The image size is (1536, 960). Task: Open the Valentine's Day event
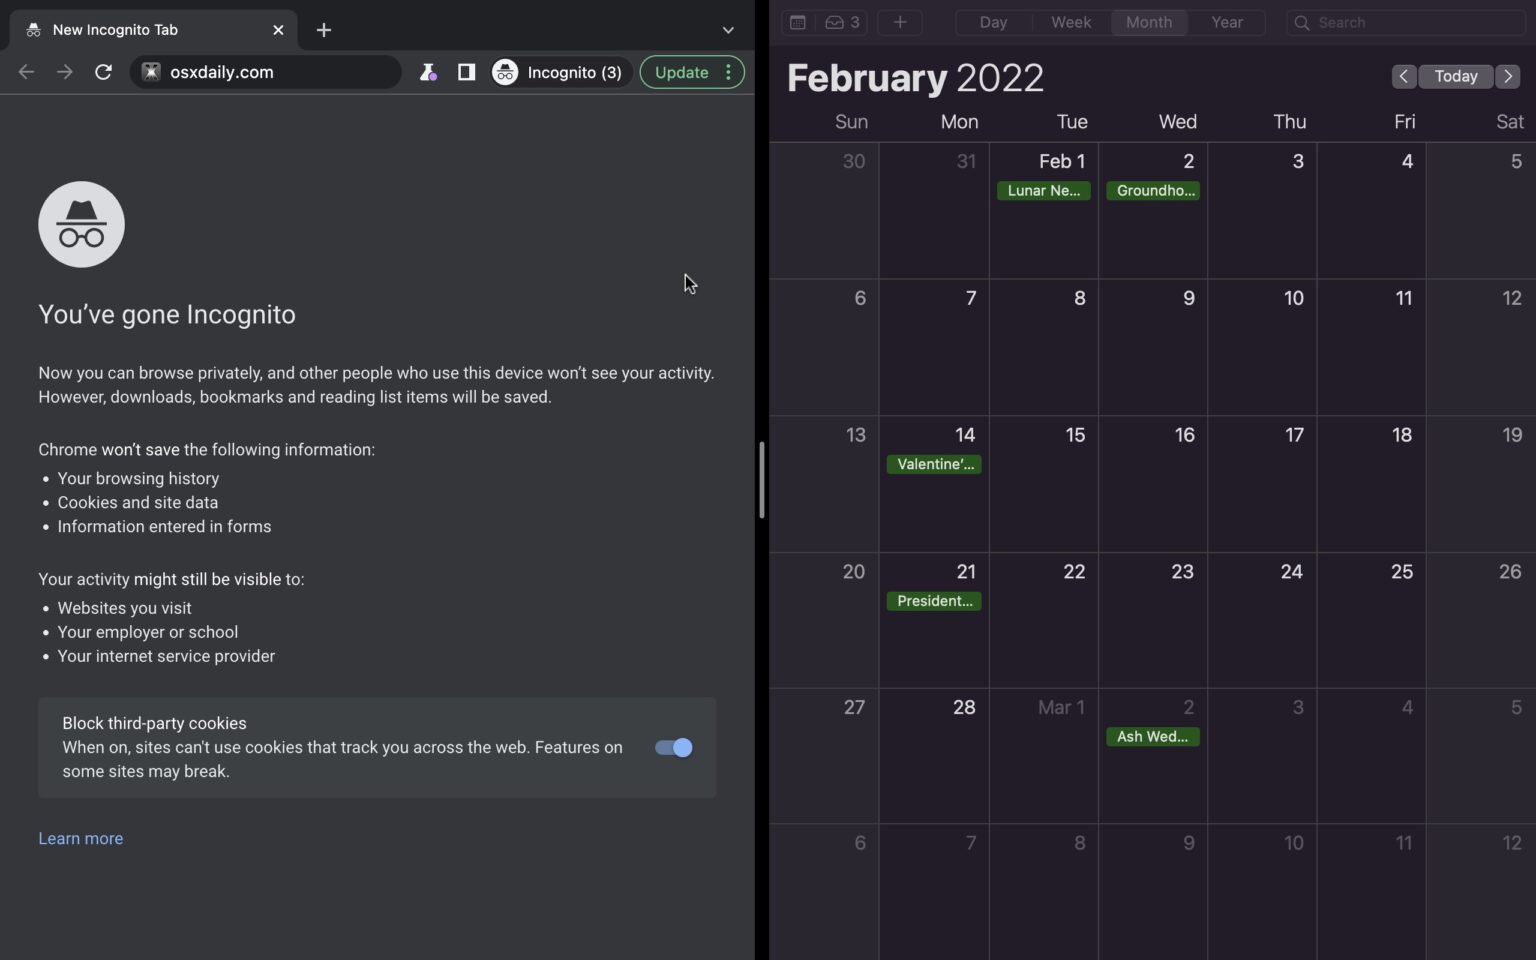pos(934,464)
